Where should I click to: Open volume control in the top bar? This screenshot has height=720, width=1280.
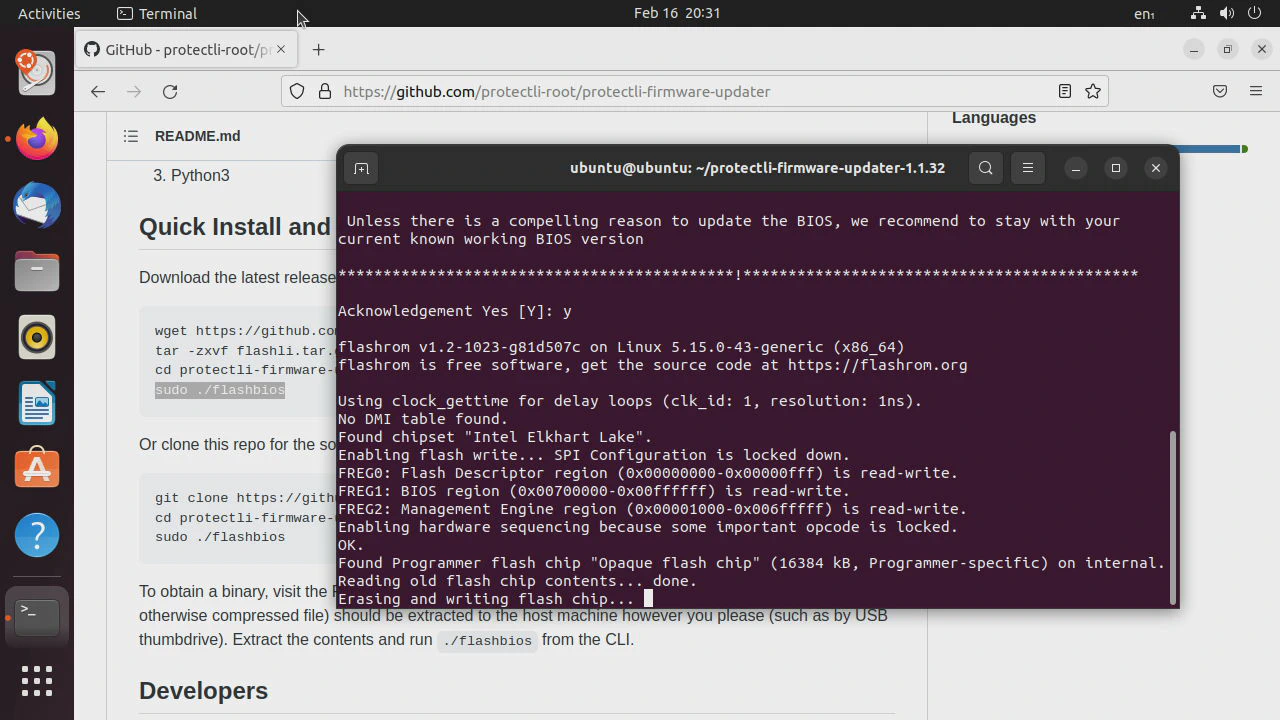coord(1227,13)
